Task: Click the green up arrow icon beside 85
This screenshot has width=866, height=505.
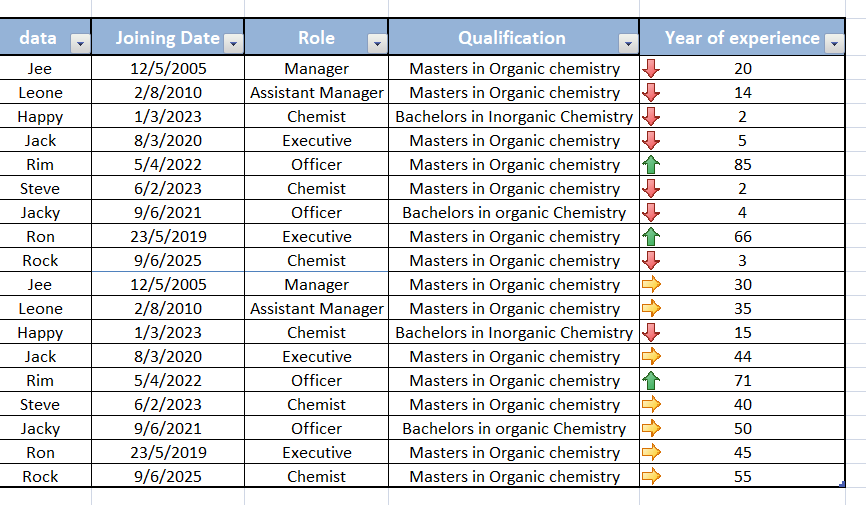Action: tap(651, 165)
